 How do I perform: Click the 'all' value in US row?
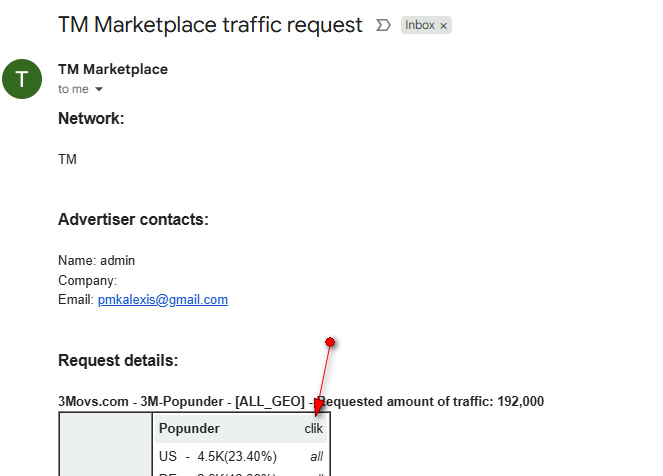pyautogui.click(x=316, y=456)
